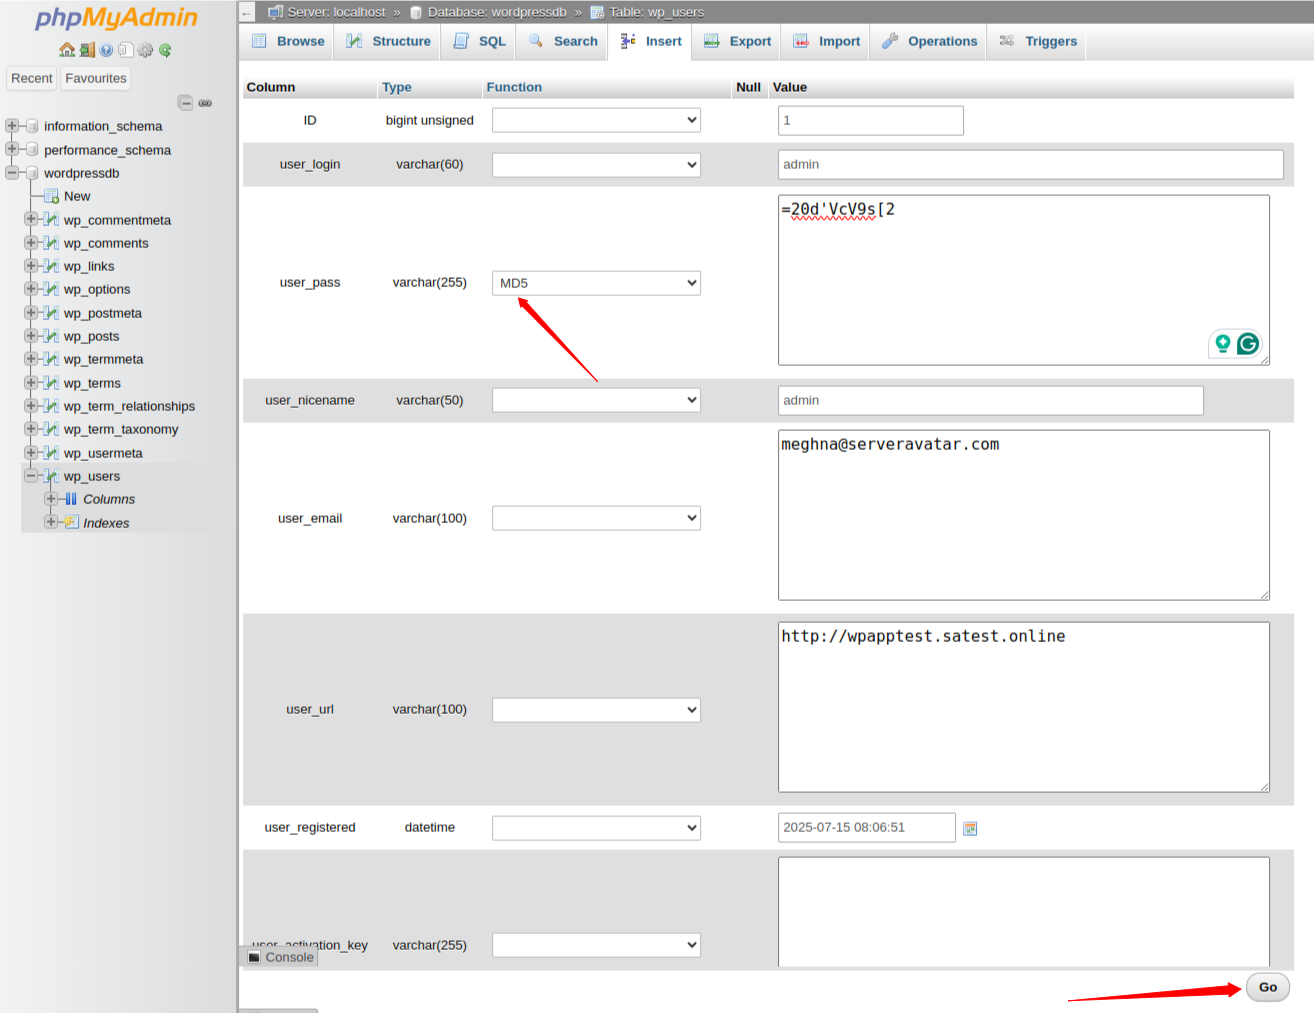Open the settings gear icon
The width and height of the screenshot is (1314, 1013).
click(x=144, y=50)
